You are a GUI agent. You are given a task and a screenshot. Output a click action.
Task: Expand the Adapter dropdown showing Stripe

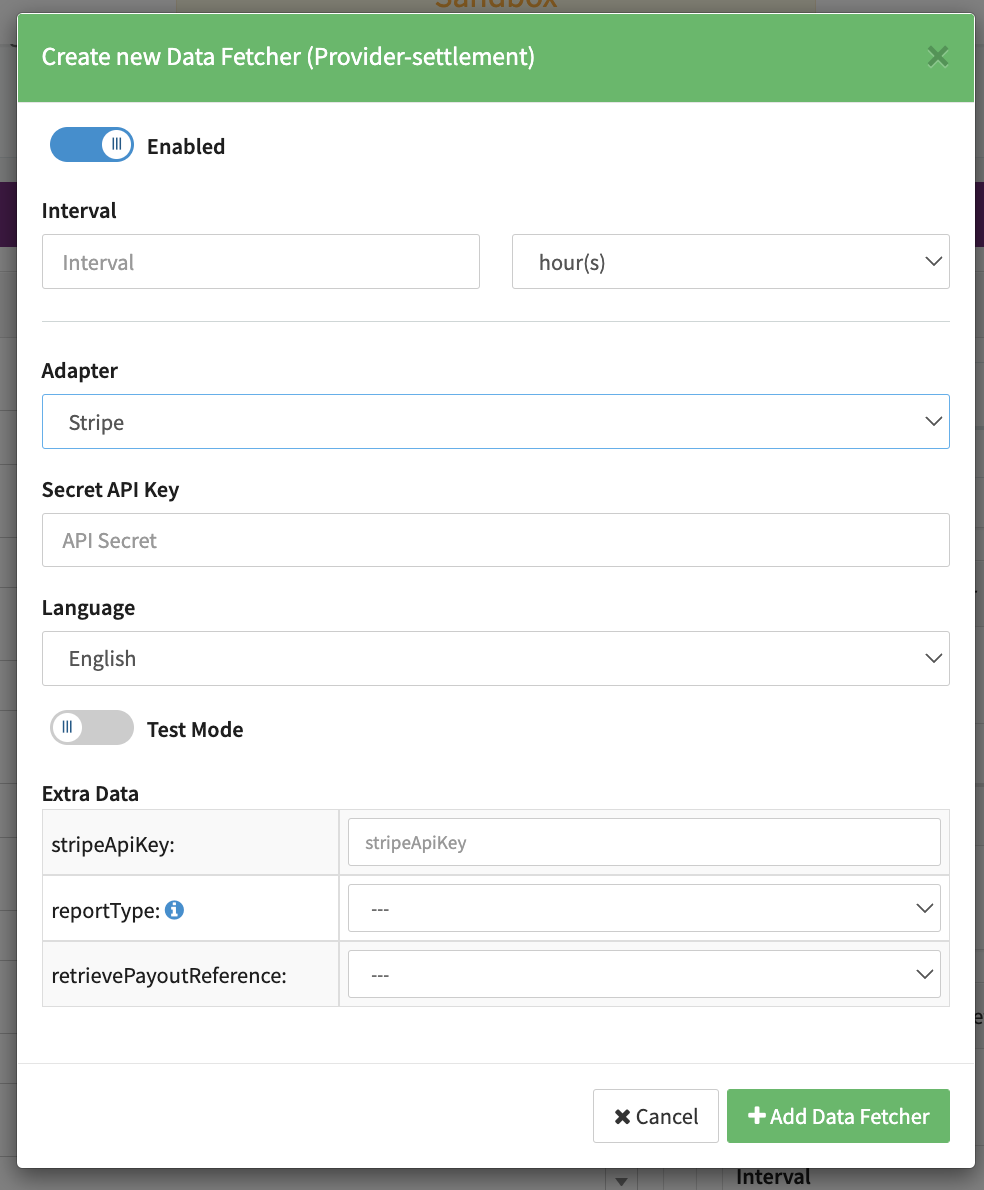[x=495, y=422]
